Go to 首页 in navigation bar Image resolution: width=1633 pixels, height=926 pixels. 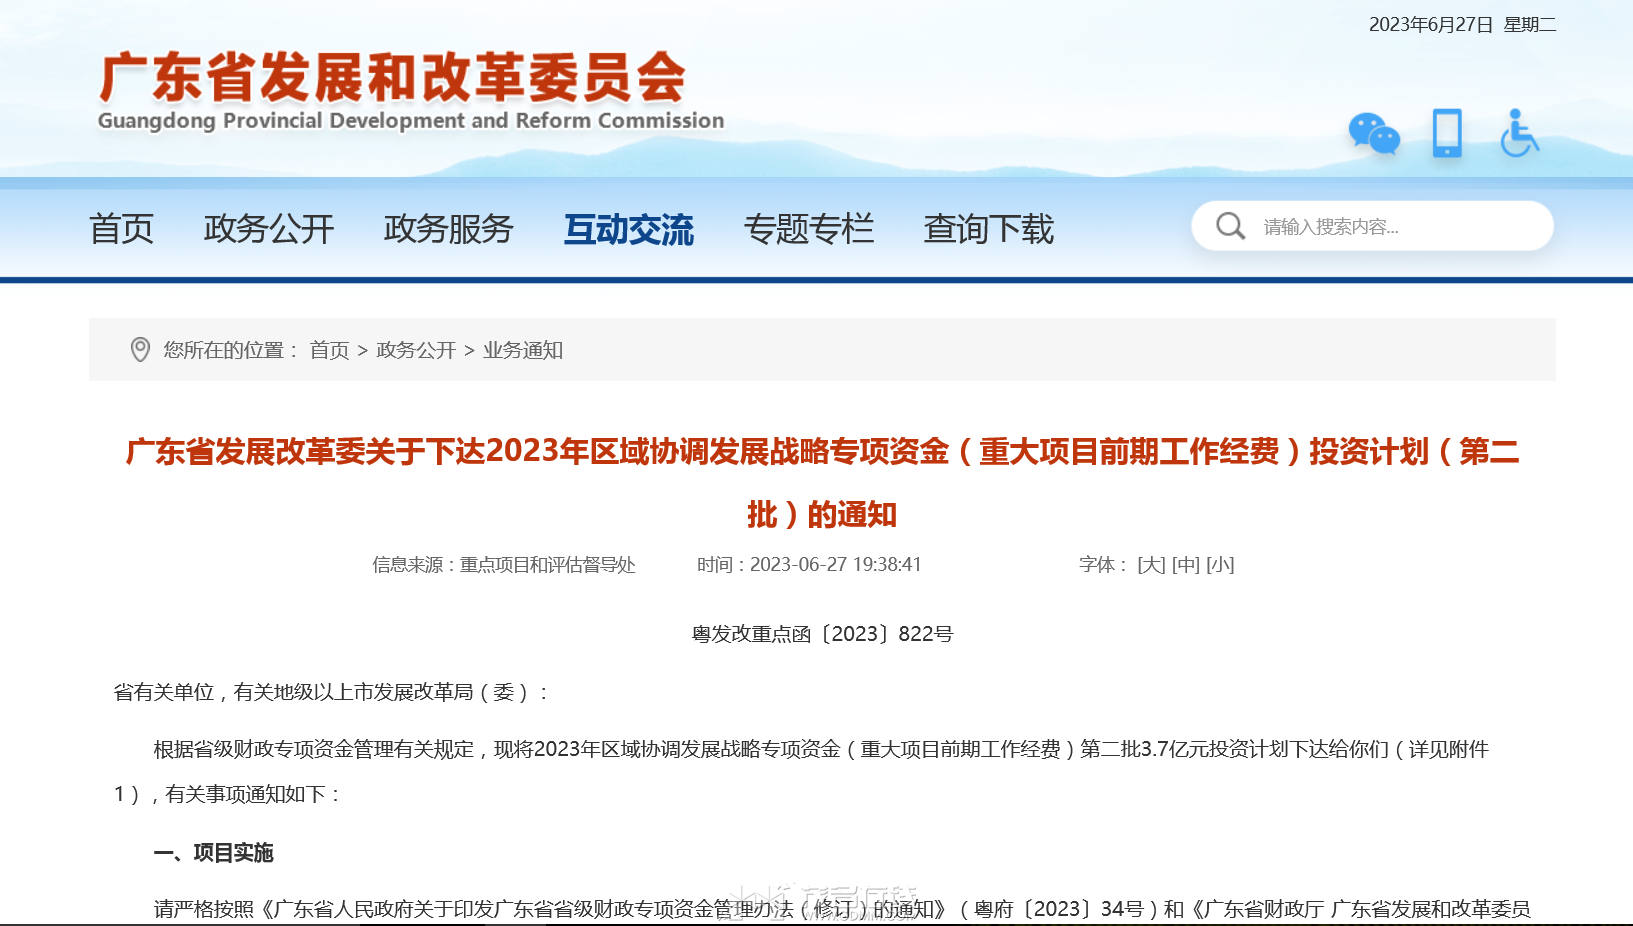pos(121,229)
